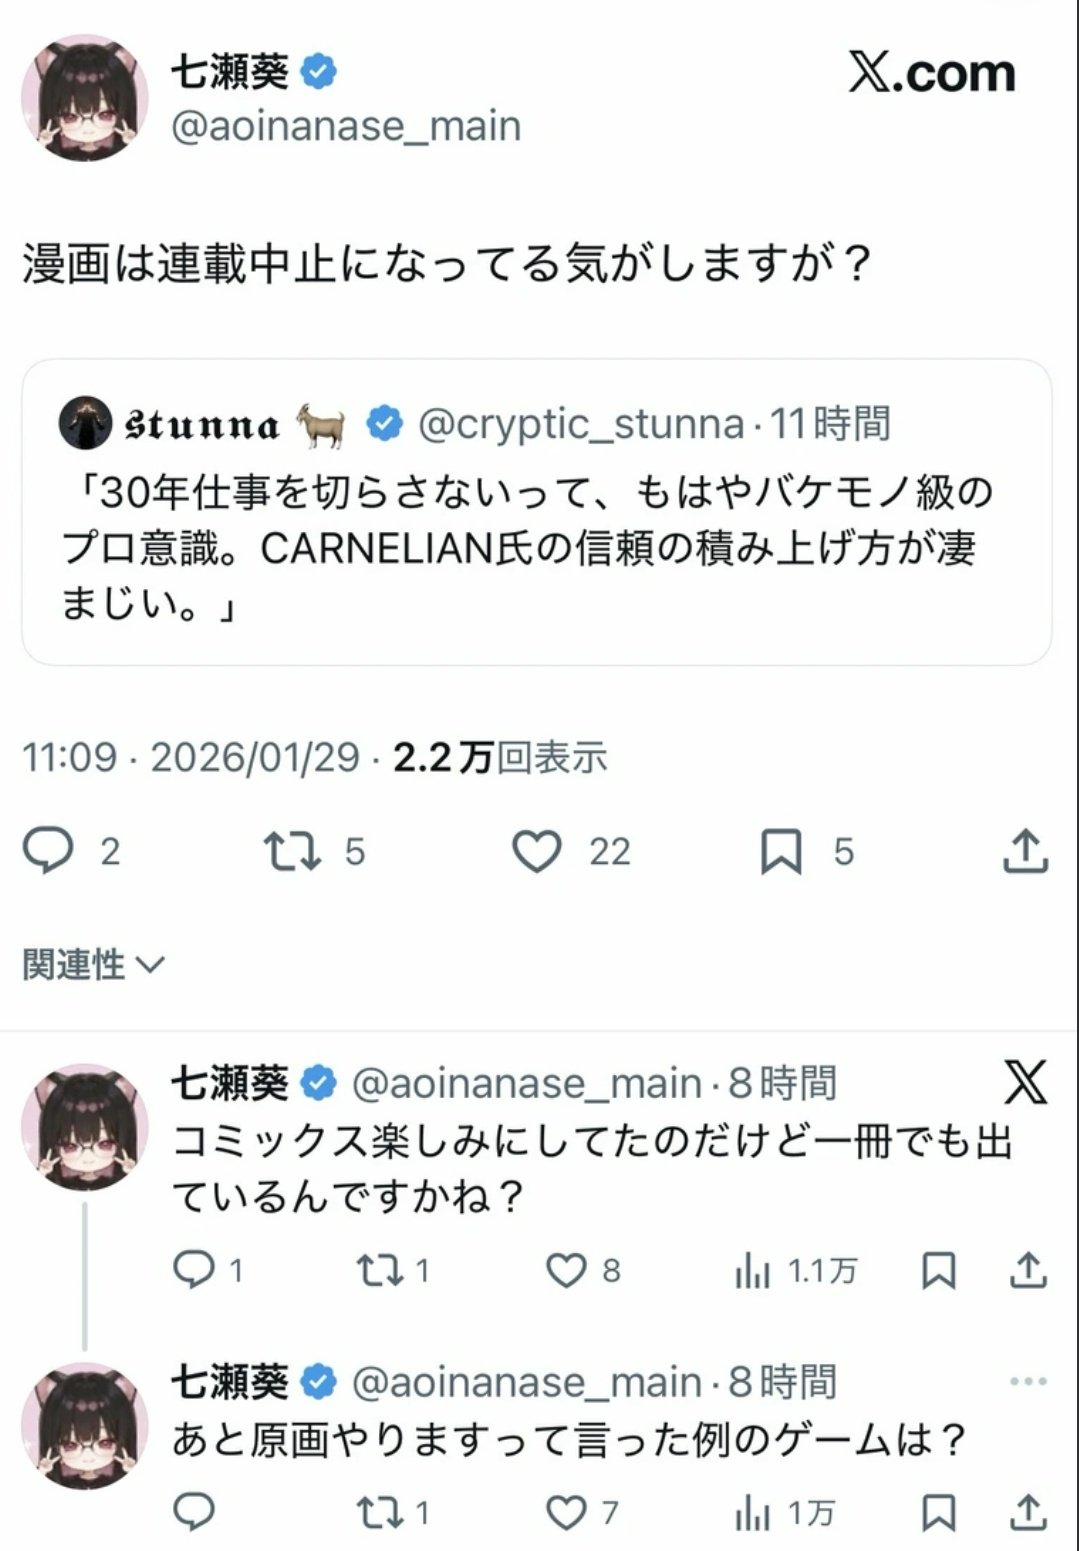The width and height of the screenshot is (1079, 1551).
Task: Open 七瀬葵's profile picture in the header
Action: [x=85, y=98]
